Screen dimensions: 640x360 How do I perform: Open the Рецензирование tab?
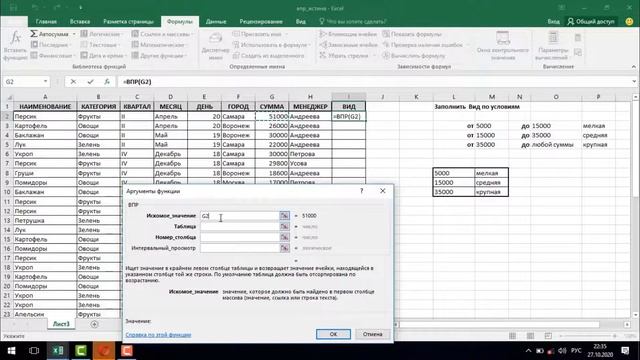pyautogui.click(x=261, y=22)
